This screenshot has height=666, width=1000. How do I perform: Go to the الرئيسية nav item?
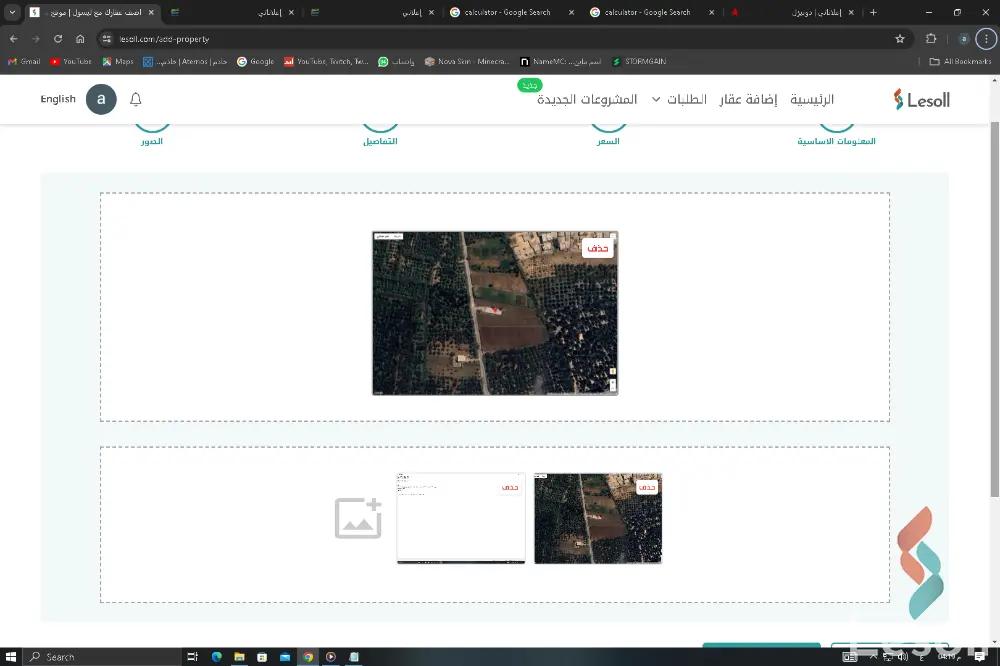[812, 99]
